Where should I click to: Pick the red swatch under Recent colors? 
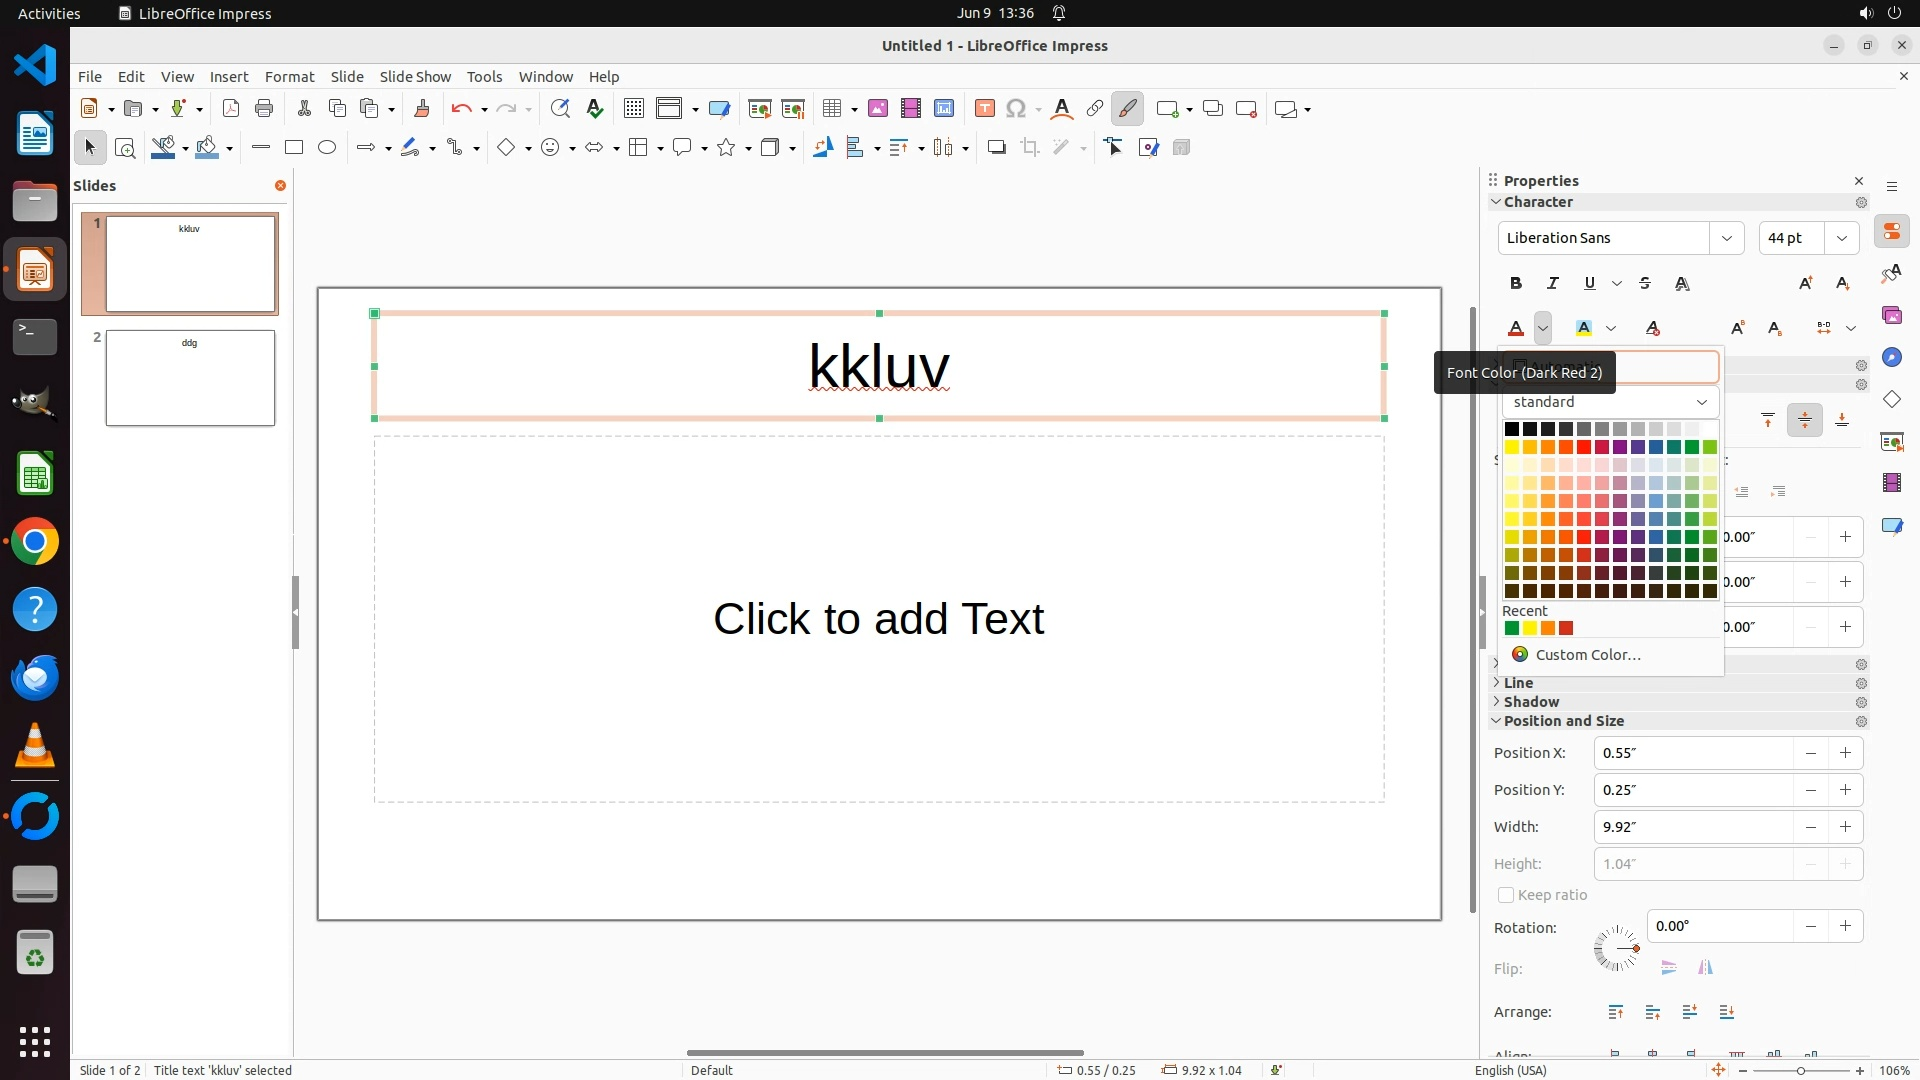tap(1566, 628)
